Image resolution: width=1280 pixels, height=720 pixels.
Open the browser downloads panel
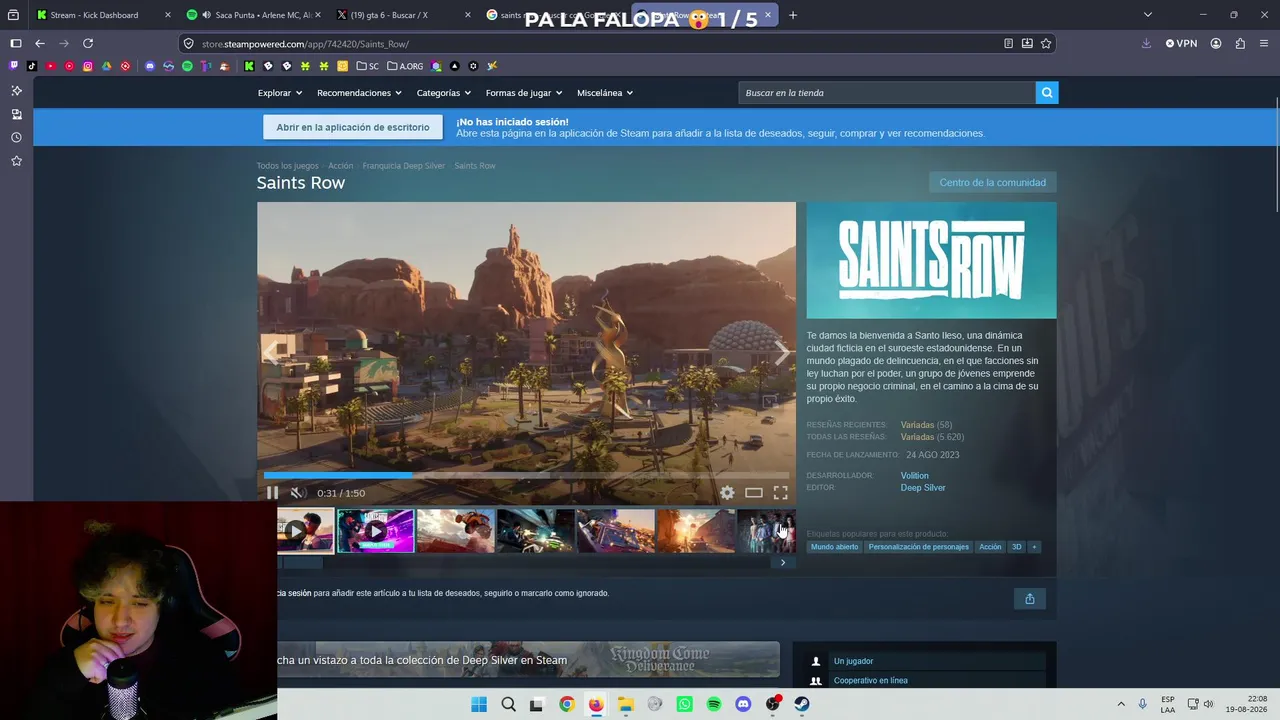(x=1146, y=44)
